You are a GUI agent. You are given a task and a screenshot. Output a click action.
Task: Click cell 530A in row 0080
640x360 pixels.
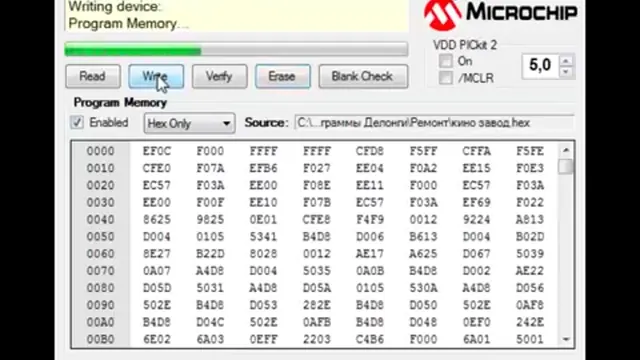pos(423,288)
